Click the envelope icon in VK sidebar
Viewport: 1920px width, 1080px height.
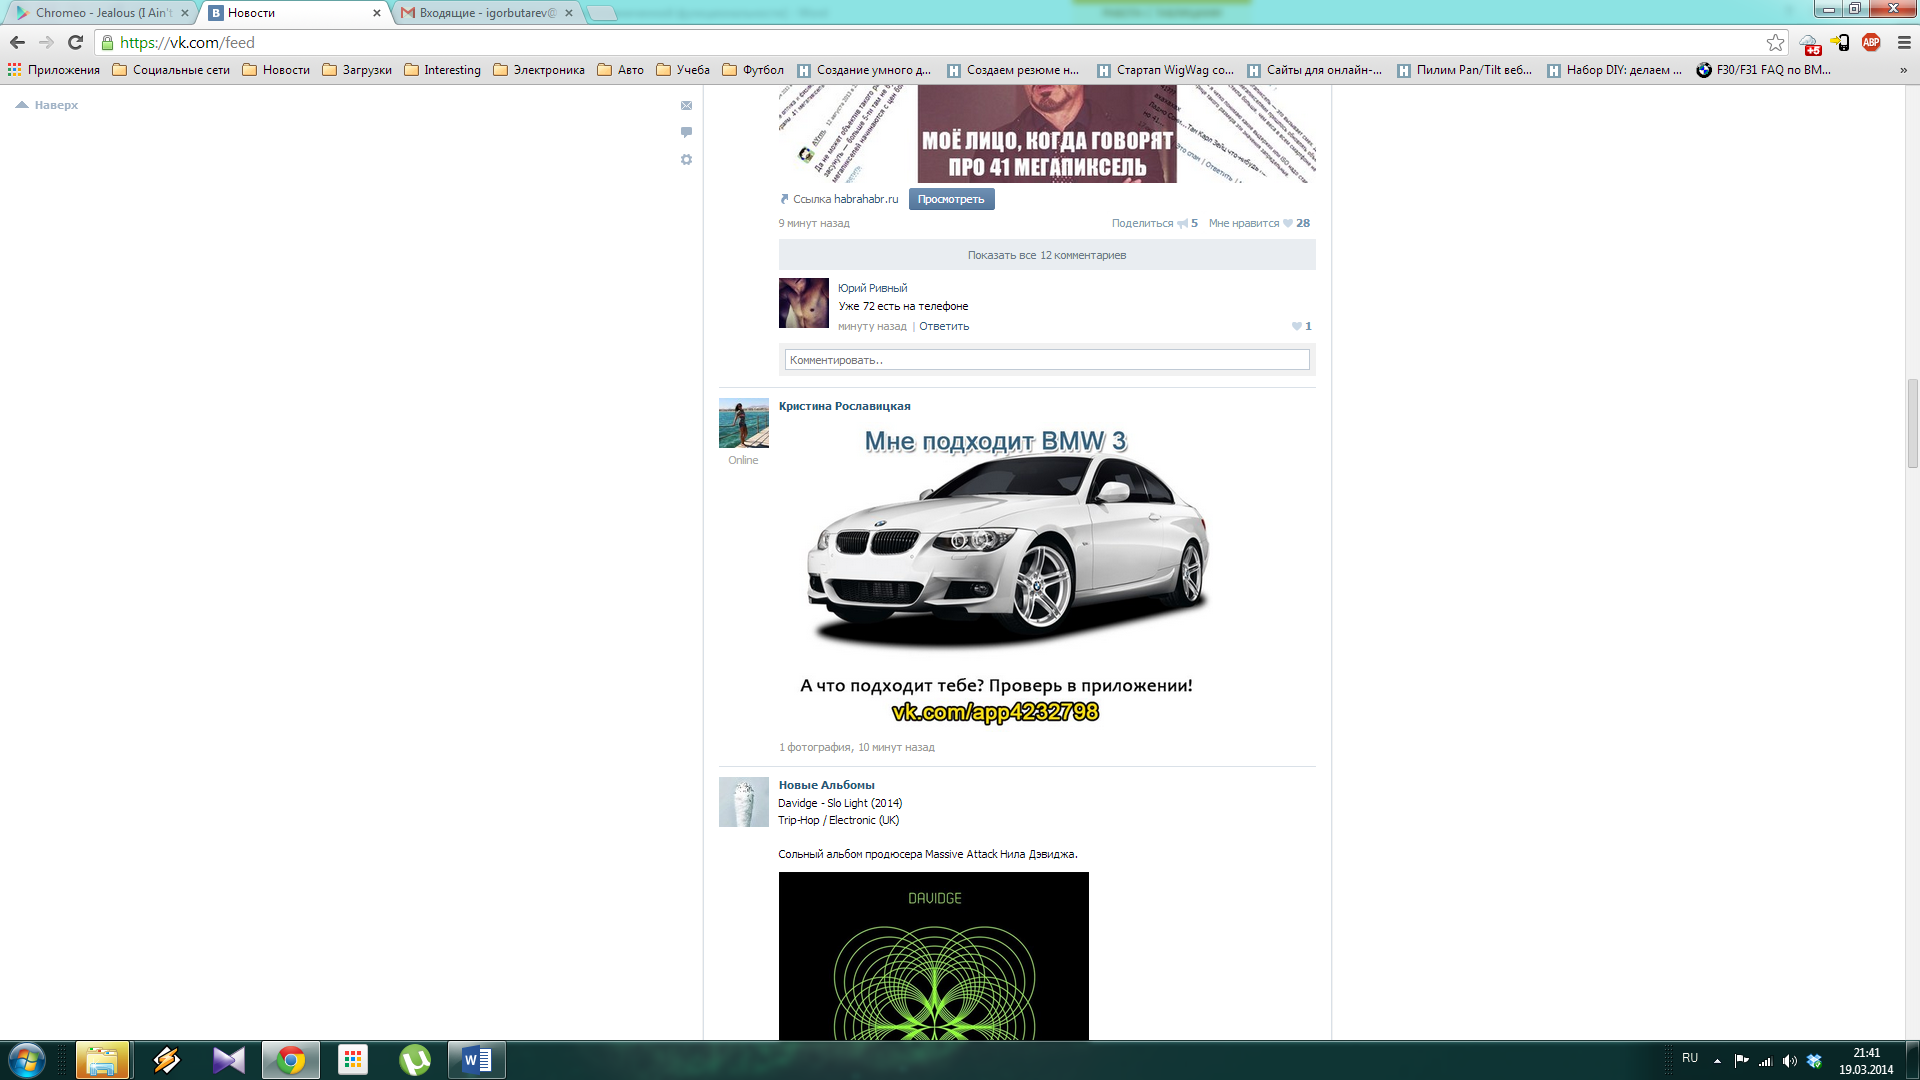pos(686,105)
